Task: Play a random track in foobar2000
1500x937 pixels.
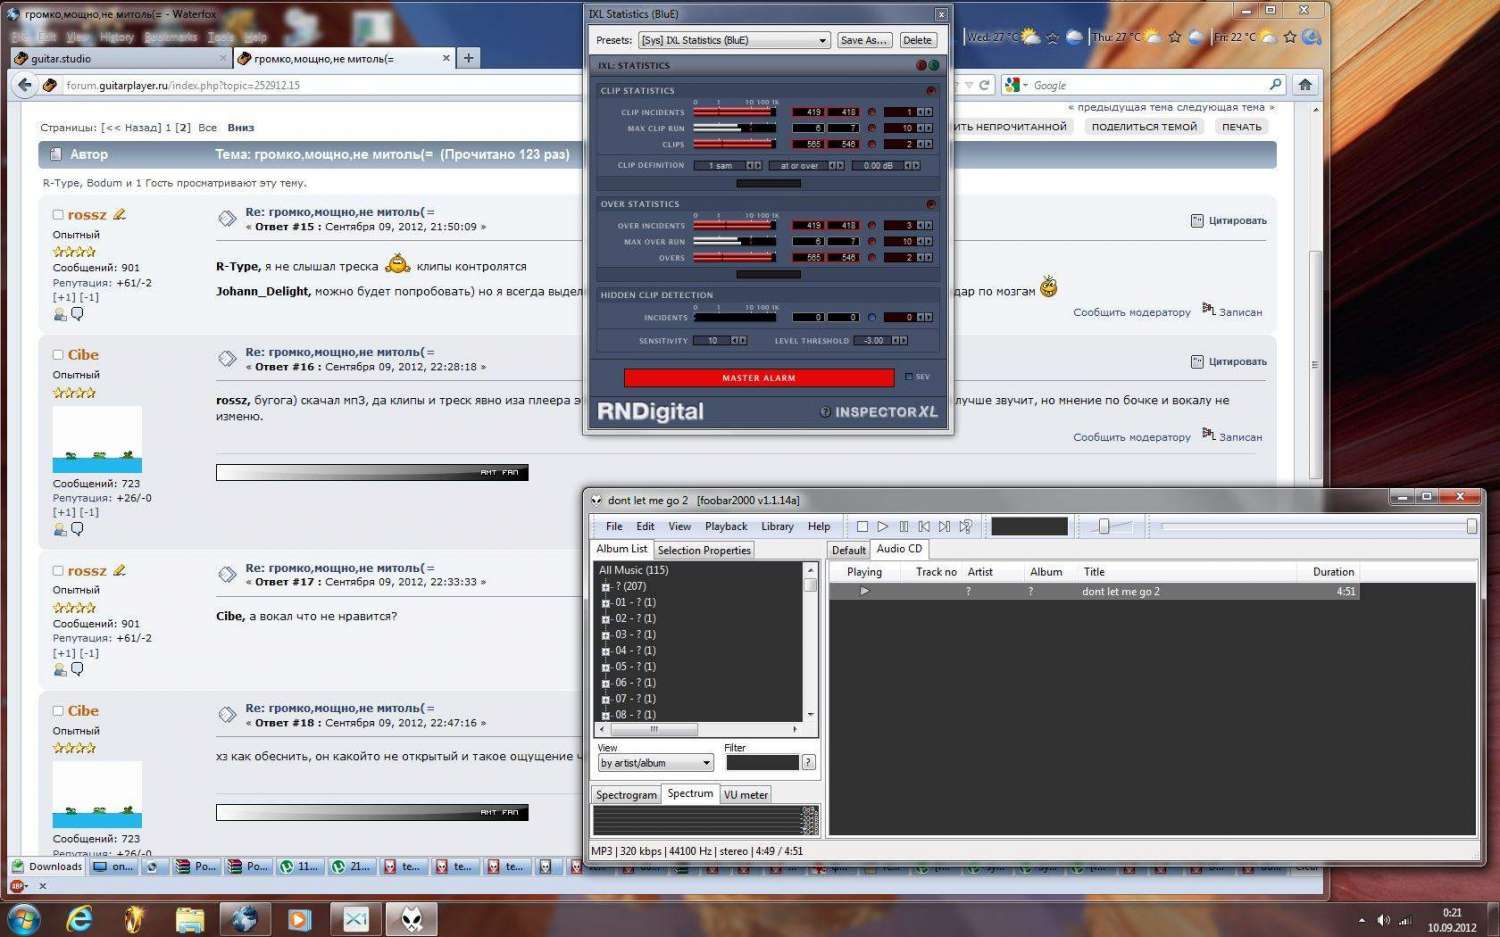Action: [965, 527]
